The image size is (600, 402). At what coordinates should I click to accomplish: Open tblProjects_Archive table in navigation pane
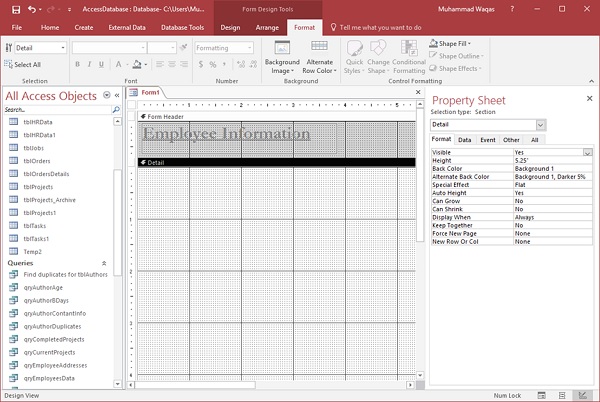[50, 198]
